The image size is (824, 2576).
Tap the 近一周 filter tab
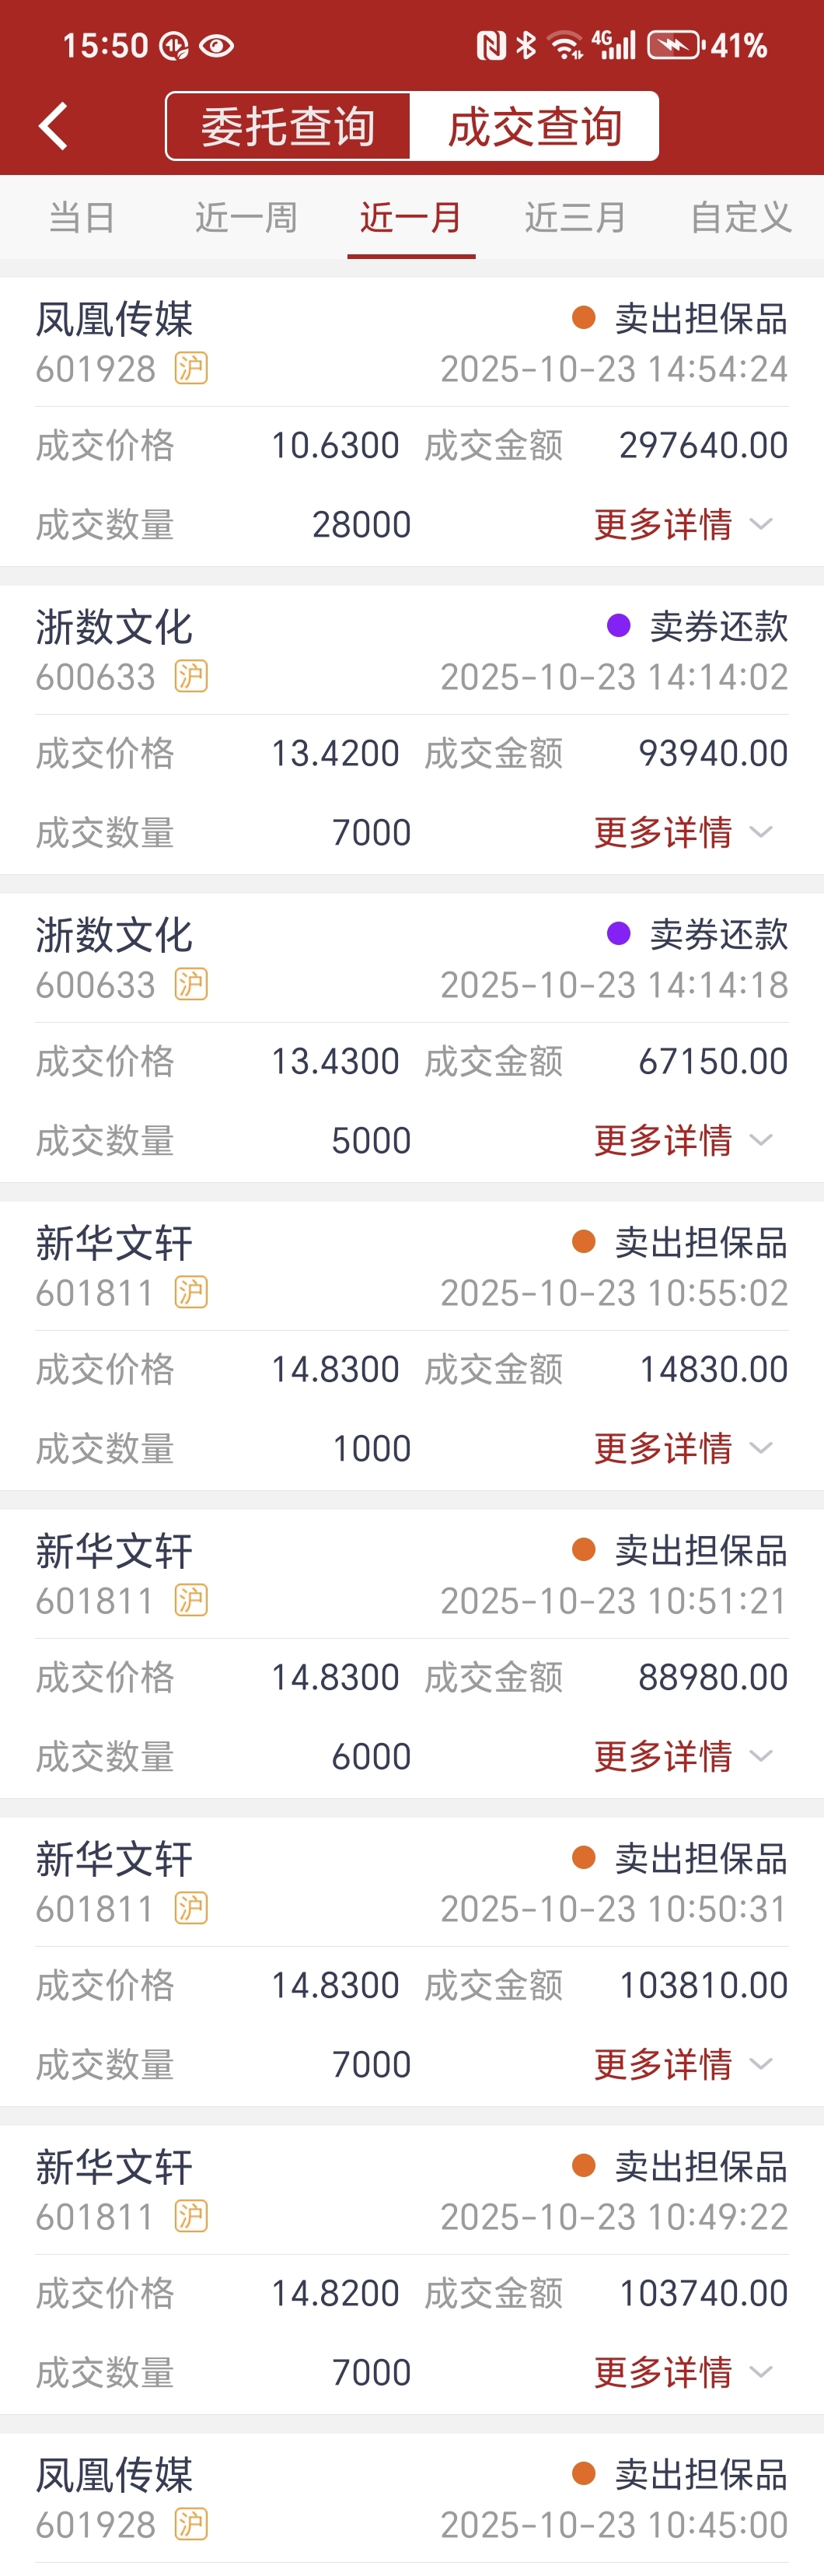pyautogui.click(x=246, y=217)
